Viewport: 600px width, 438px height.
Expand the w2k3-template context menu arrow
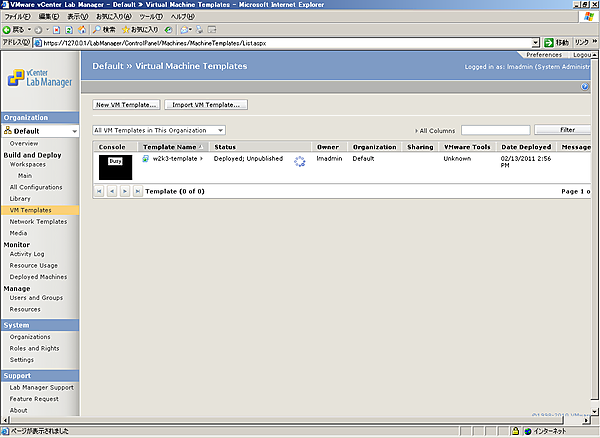coord(201,159)
